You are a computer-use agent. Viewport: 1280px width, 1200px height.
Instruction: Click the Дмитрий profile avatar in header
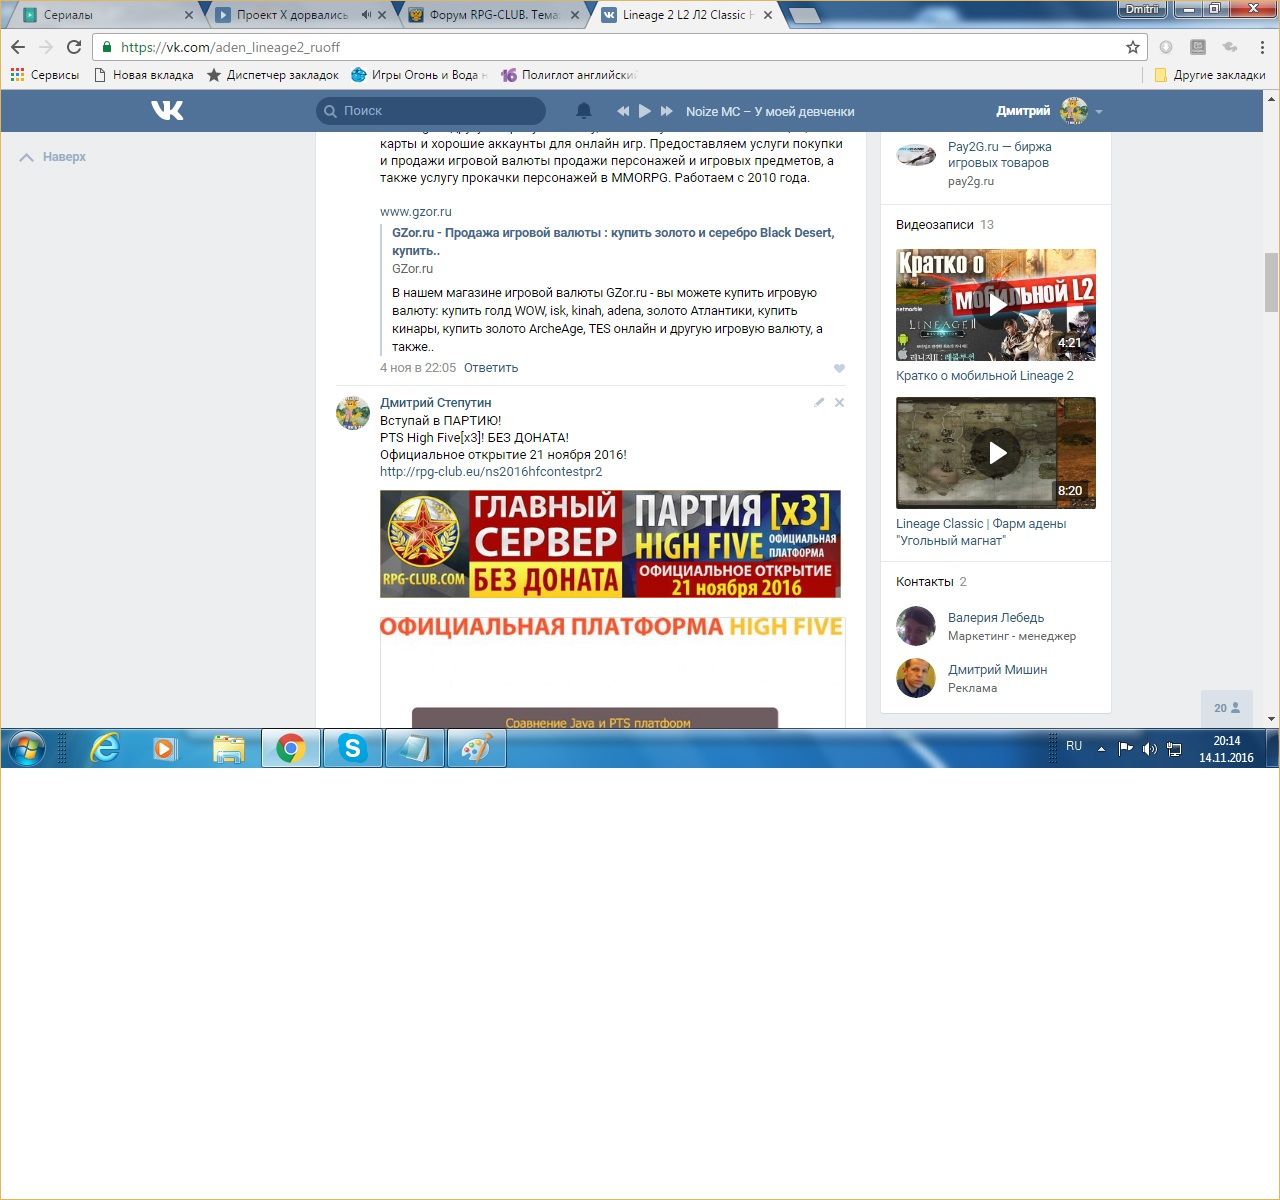[x=1074, y=111]
